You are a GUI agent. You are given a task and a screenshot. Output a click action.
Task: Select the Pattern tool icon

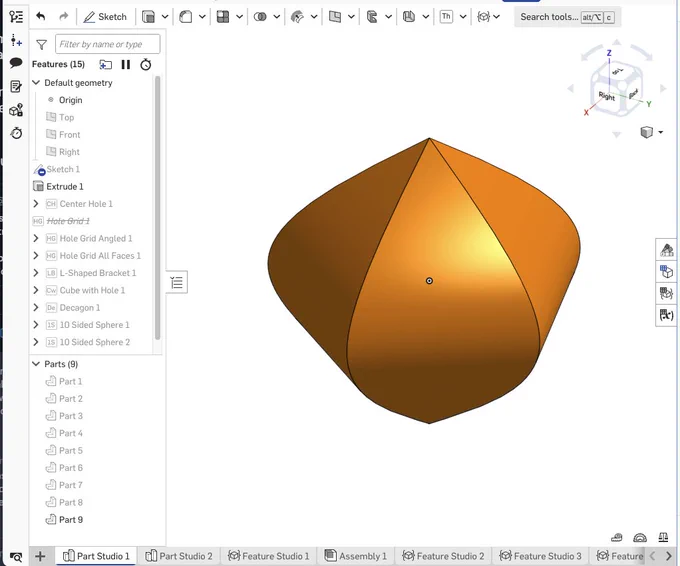pos(223,17)
